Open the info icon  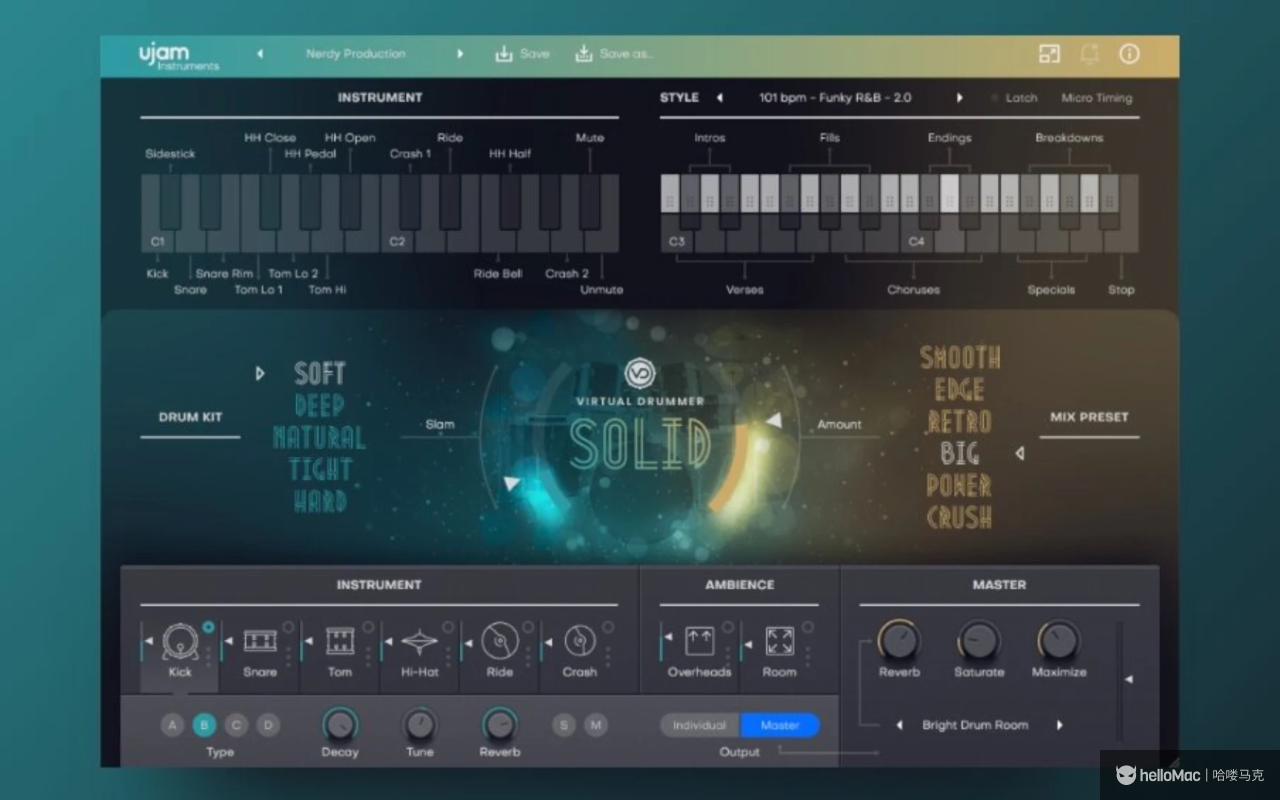(x=1129, y=54)
